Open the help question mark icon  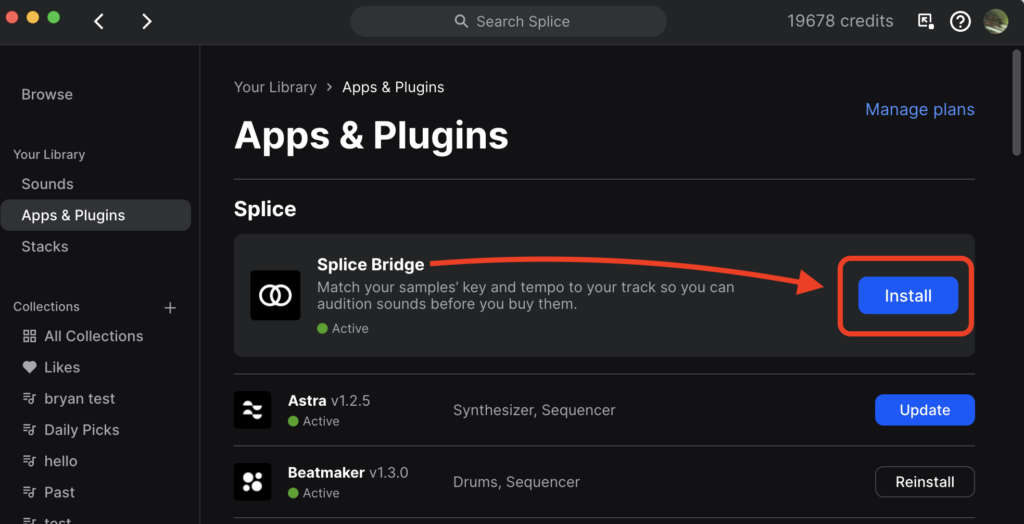coord(960,22)
